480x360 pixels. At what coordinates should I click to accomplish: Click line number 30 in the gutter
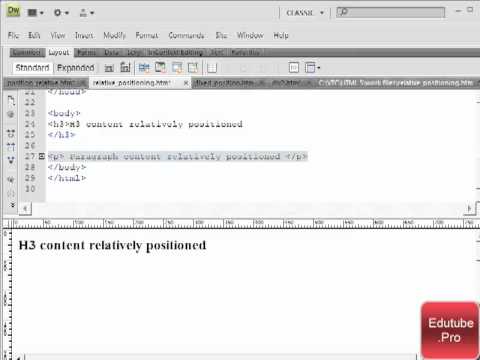30,189
